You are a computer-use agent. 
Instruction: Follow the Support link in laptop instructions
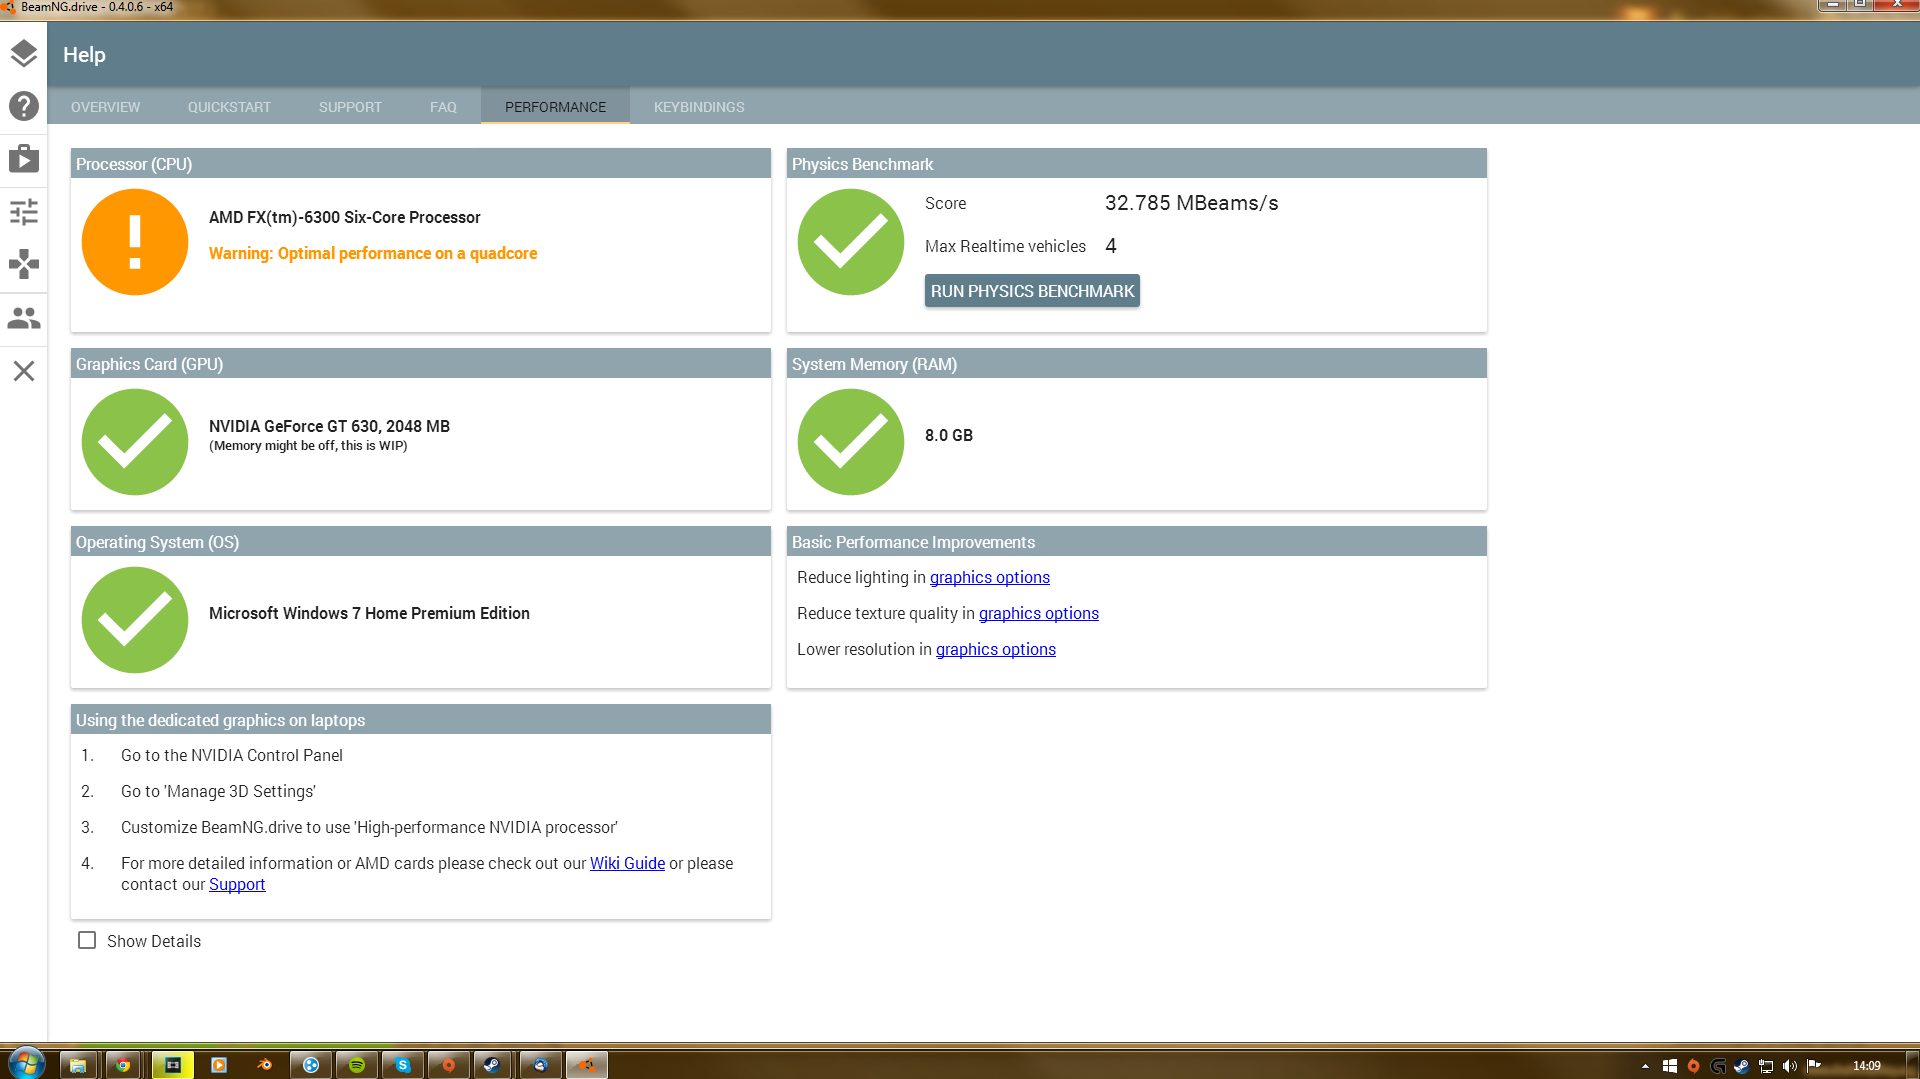(x=237, y=885)
